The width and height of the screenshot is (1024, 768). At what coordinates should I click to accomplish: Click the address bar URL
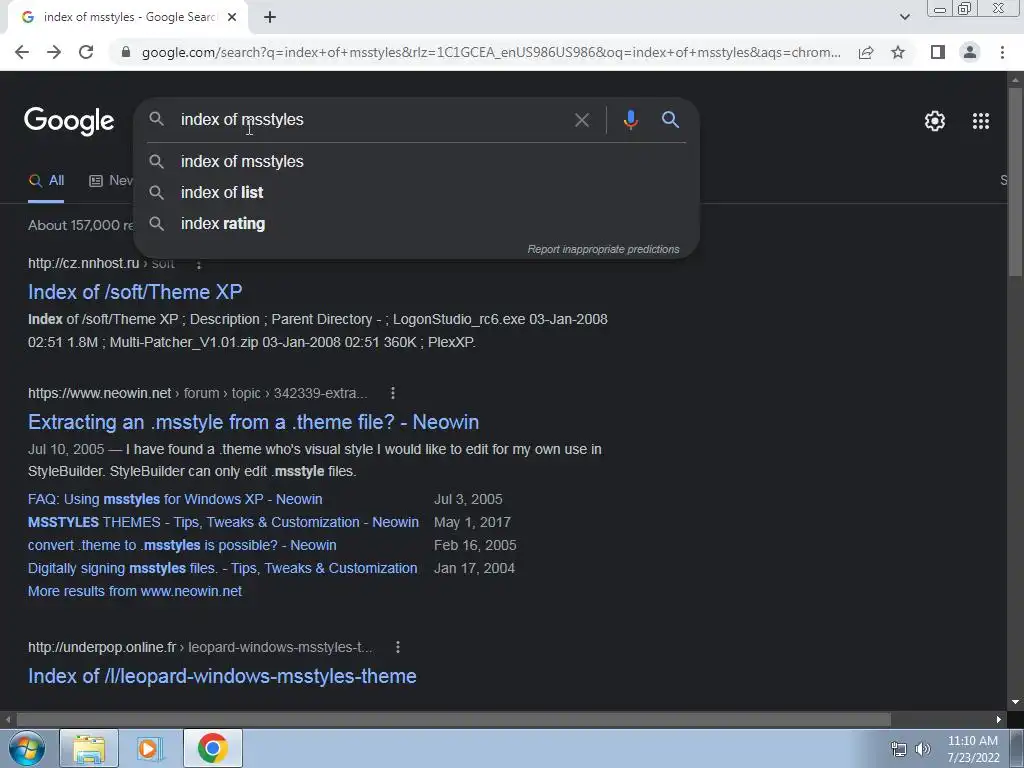click(x=491, y=52)
